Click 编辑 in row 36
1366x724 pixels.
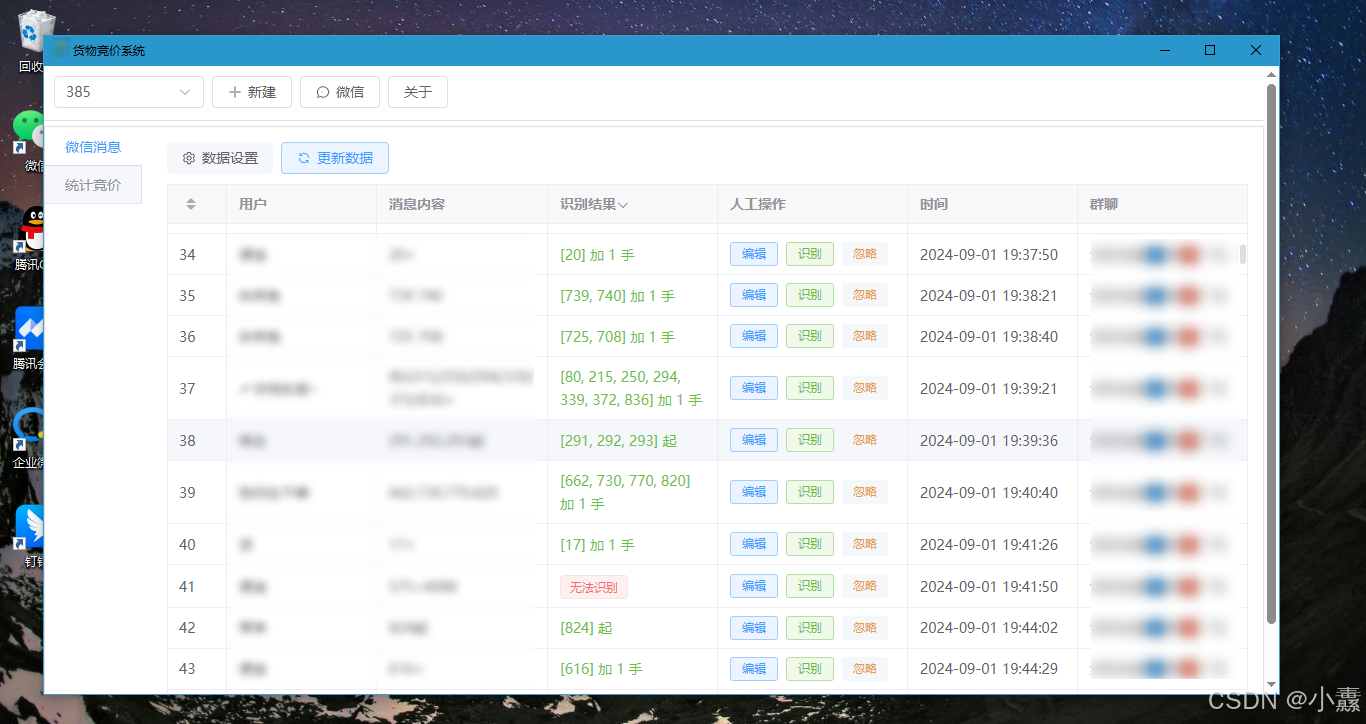(754, 336)
